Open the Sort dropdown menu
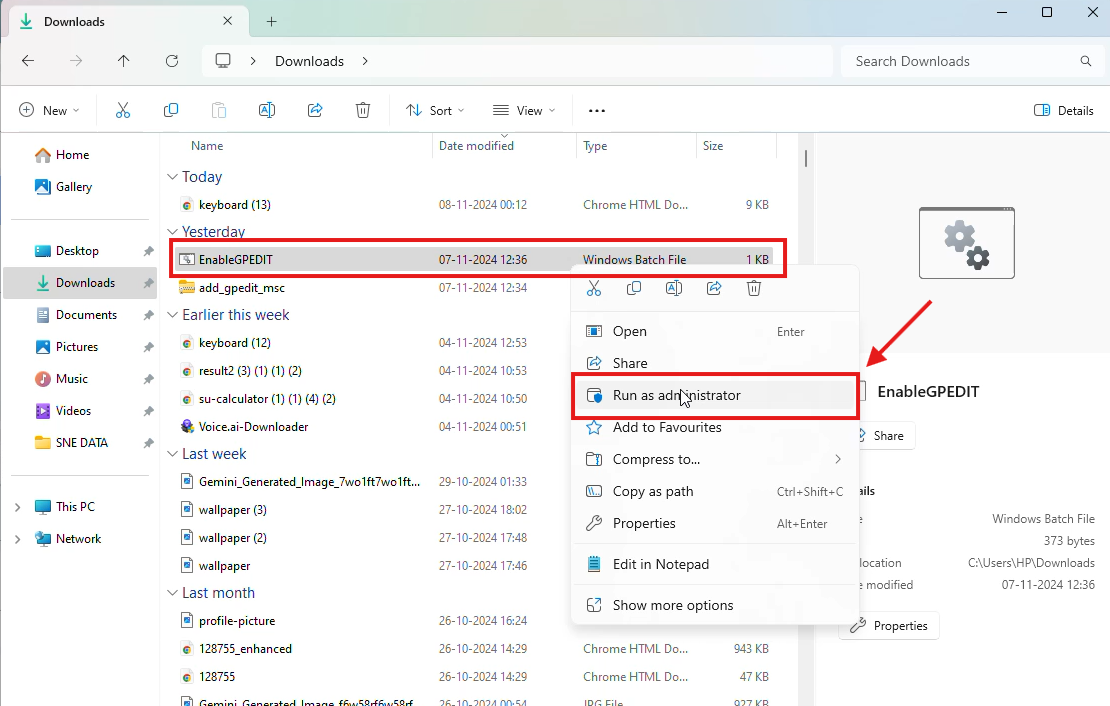Viewport: 1110px width, 706px height. [x=435, y=110]
